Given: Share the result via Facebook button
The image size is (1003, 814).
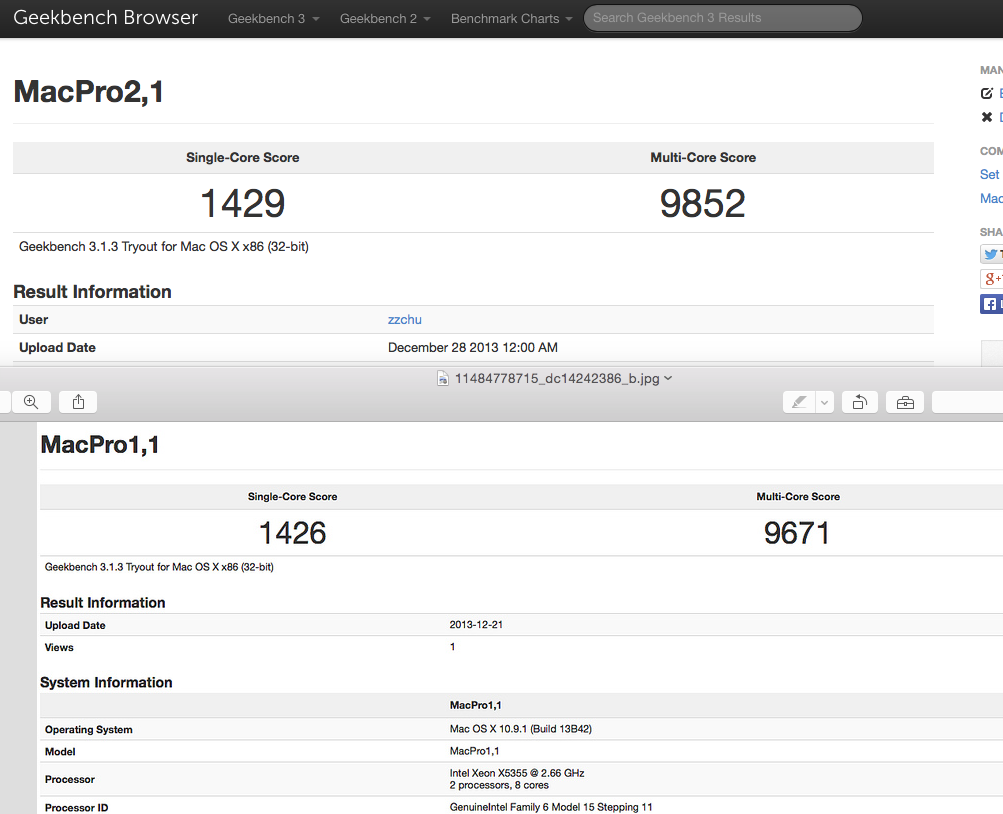Looking at the screenshot, I should [991, 304].
